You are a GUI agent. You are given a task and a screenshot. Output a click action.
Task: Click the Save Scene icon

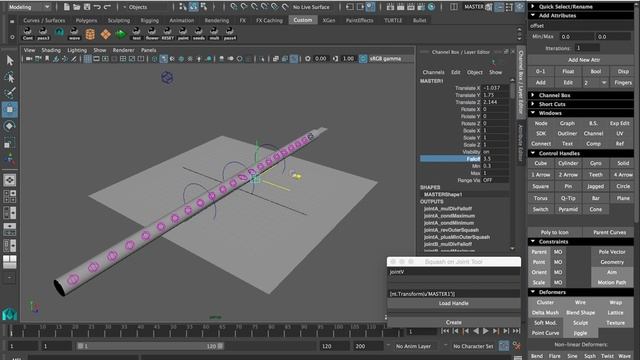[87, 7]
